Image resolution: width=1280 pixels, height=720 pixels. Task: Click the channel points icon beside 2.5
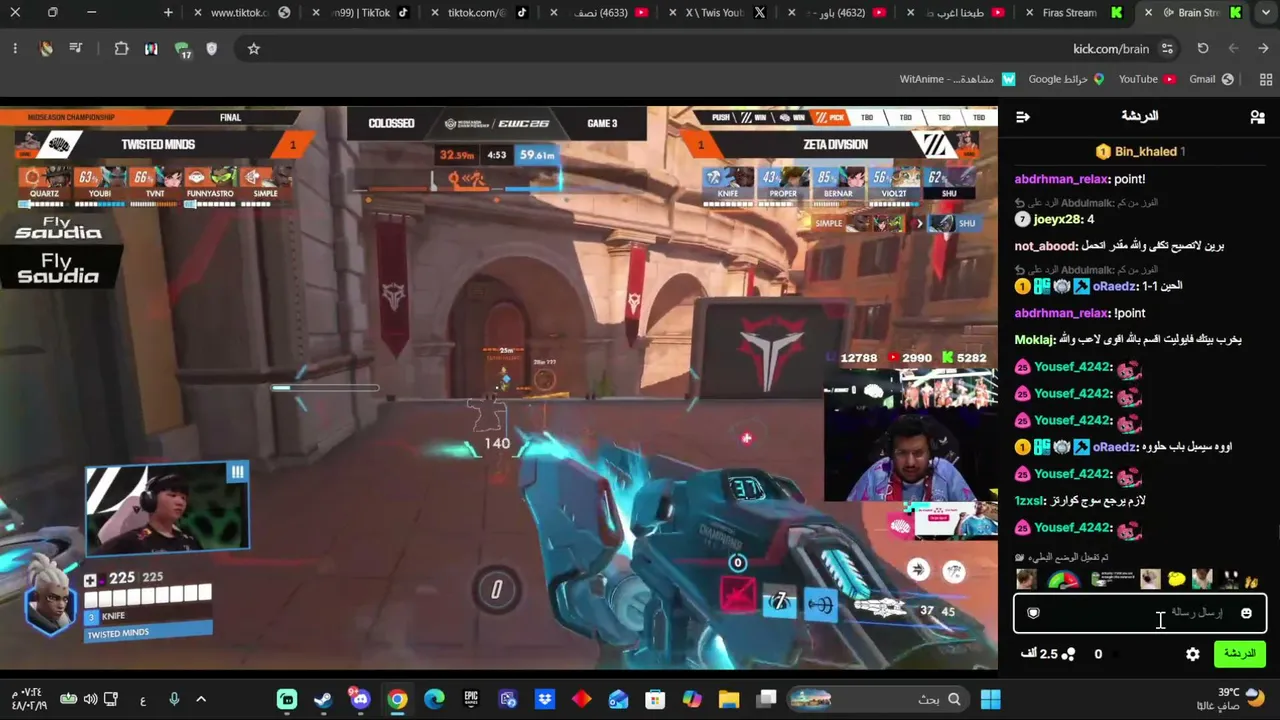pyautogui.click(x=1068, y=654)
